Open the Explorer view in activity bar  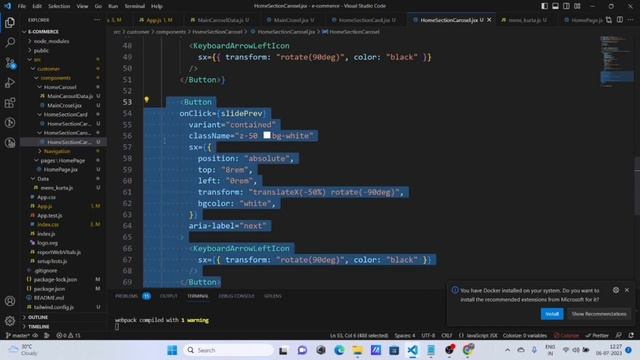click(x=10, y=22)
